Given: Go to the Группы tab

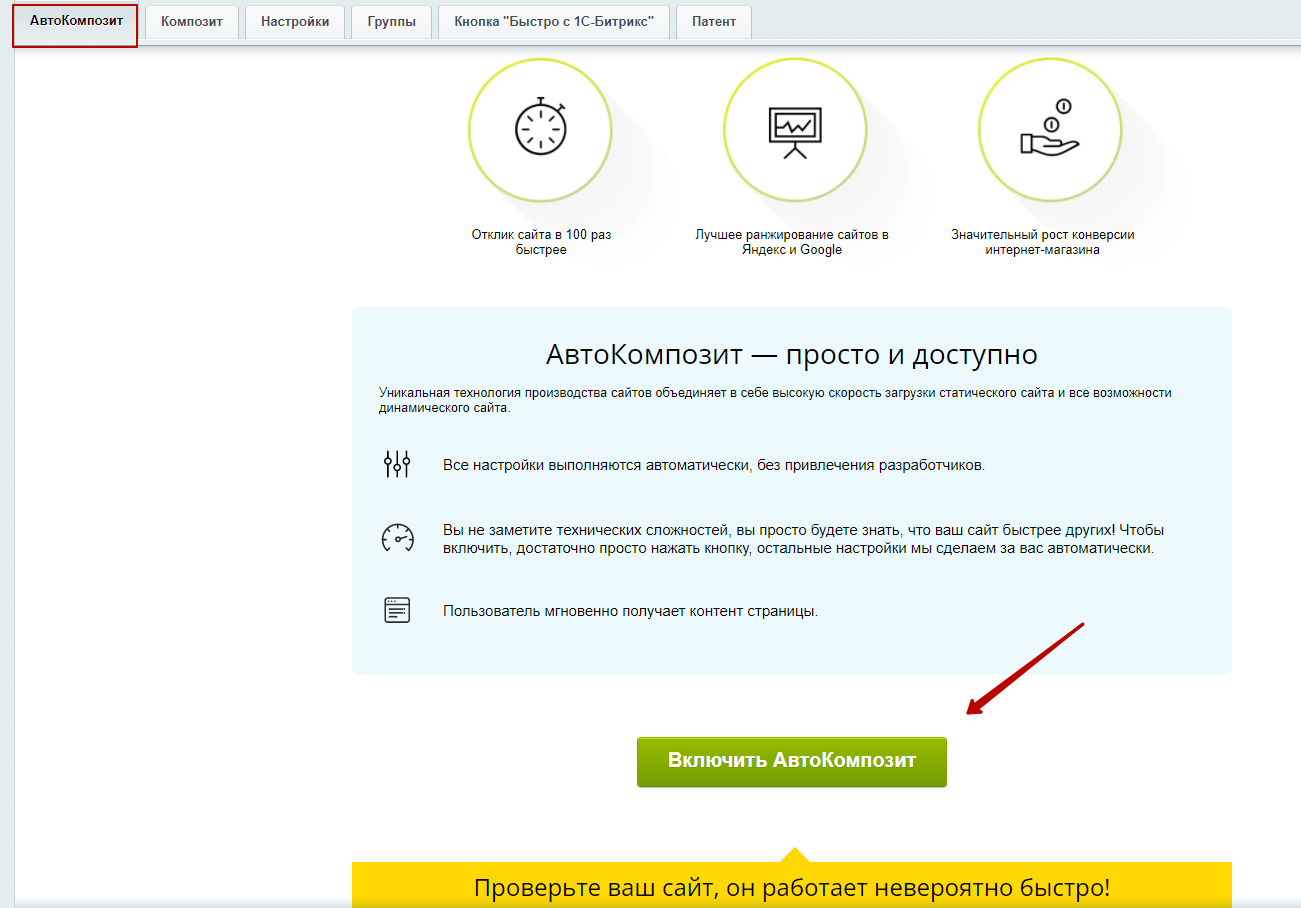Looking at the screenshot, I should pos(391,22).
